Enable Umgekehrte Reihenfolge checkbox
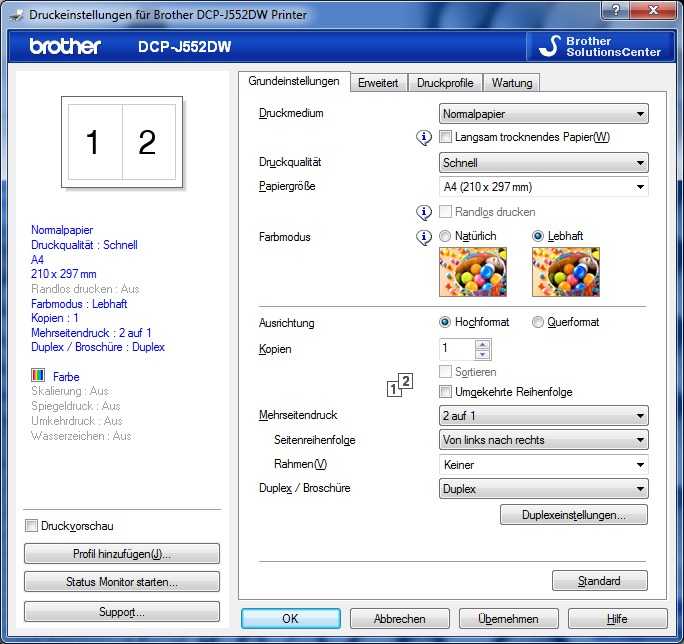The image size is (684, 644). [x=445, y=391]
